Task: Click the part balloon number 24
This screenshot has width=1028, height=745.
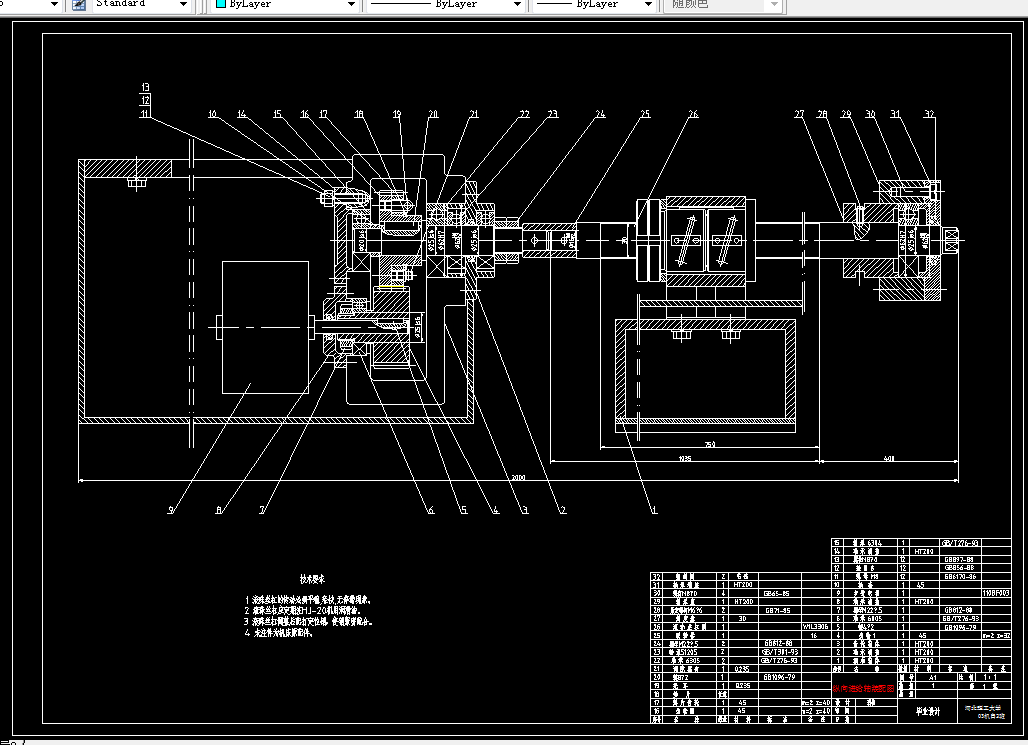Action: click(x=601, y=113)
